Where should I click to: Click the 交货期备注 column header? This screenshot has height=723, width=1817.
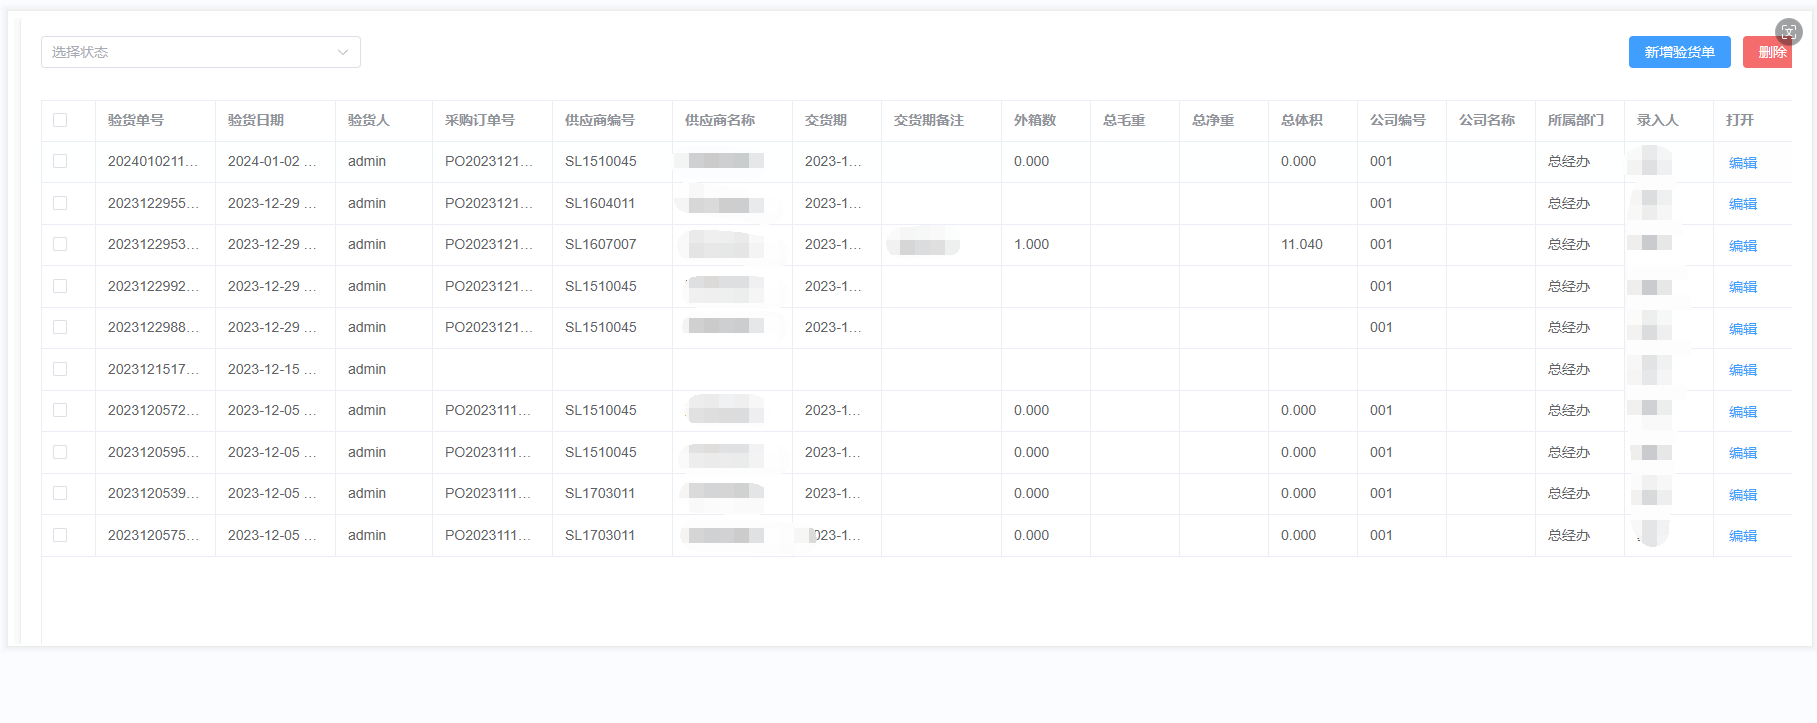coord(929,120)
